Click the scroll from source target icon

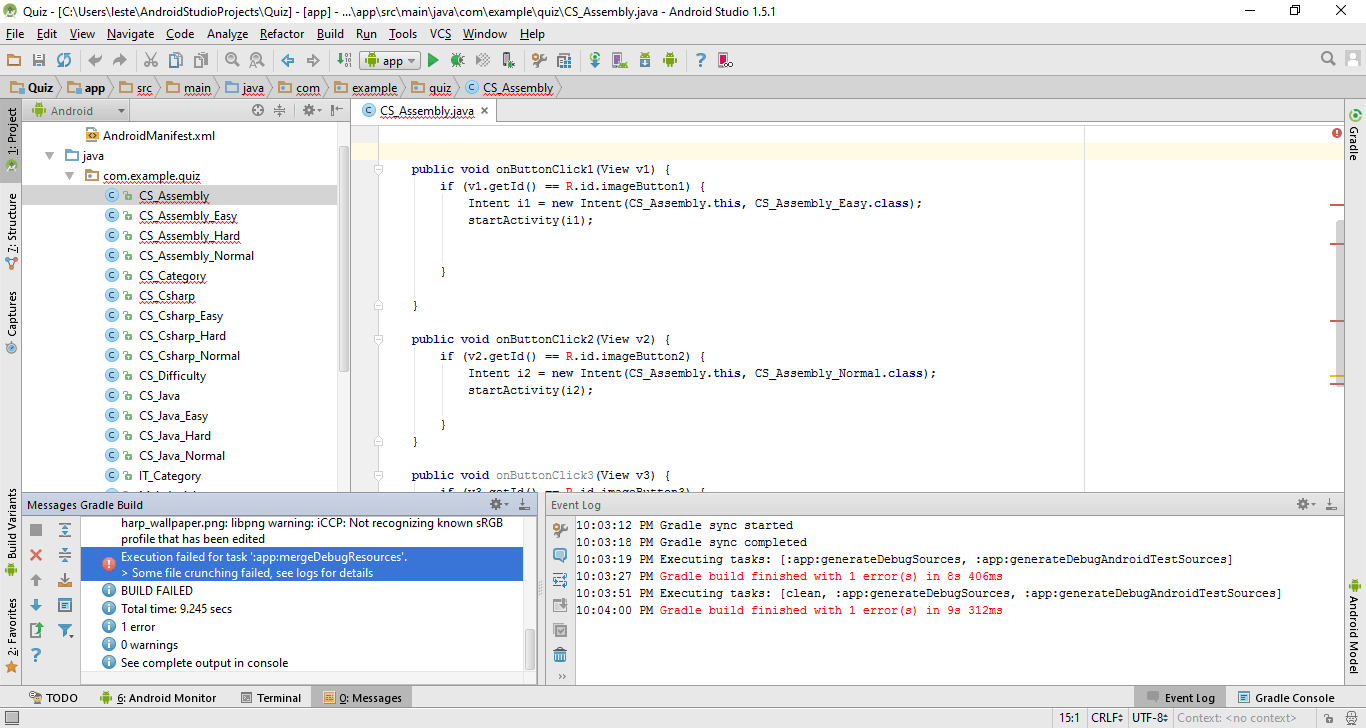258,111
